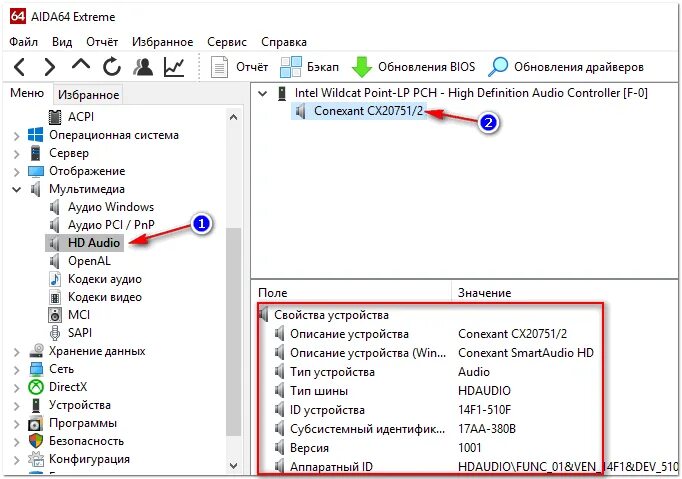Go up one level with the up arrow icon

tap(81, 65)
